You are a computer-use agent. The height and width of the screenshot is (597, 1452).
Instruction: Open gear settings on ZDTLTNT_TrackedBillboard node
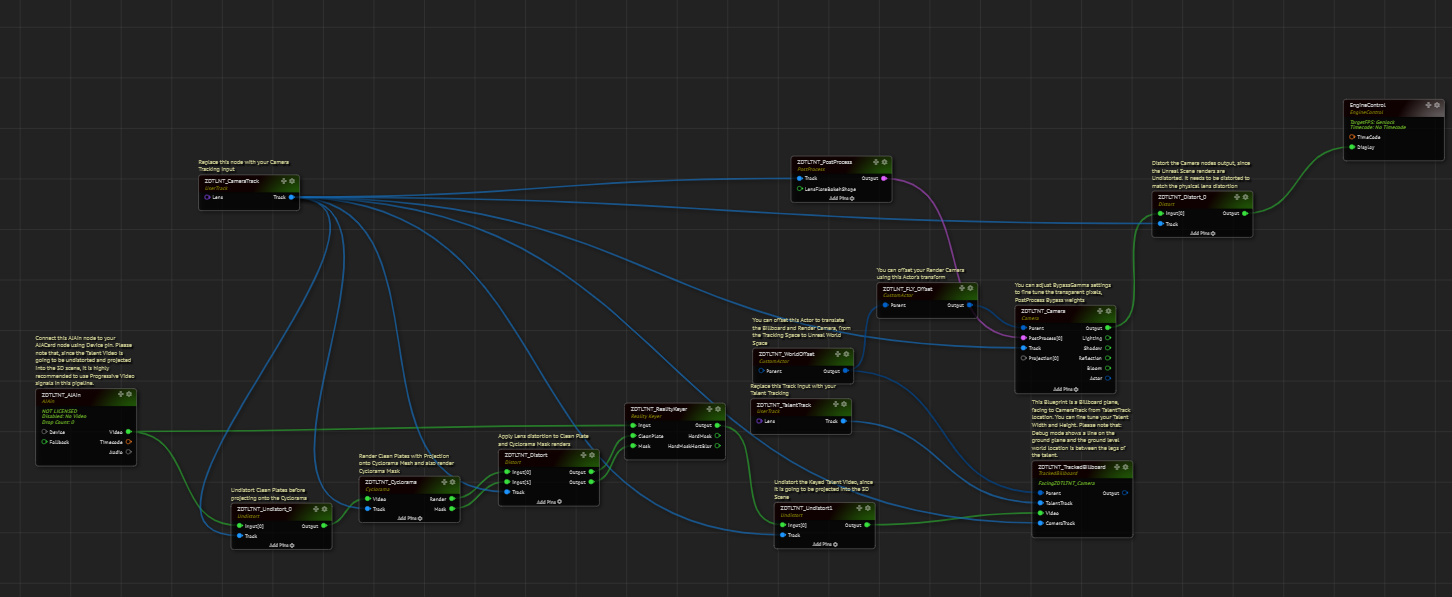tap(1127, 467)
